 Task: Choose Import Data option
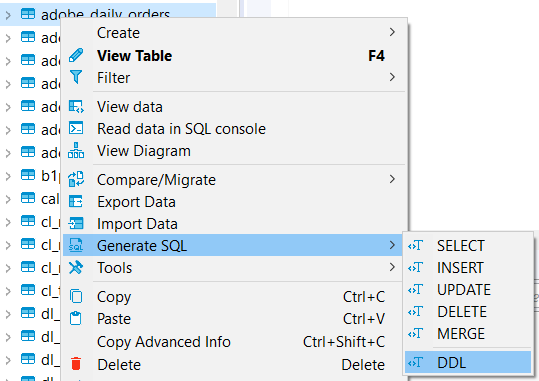click(x=233, y=224)
